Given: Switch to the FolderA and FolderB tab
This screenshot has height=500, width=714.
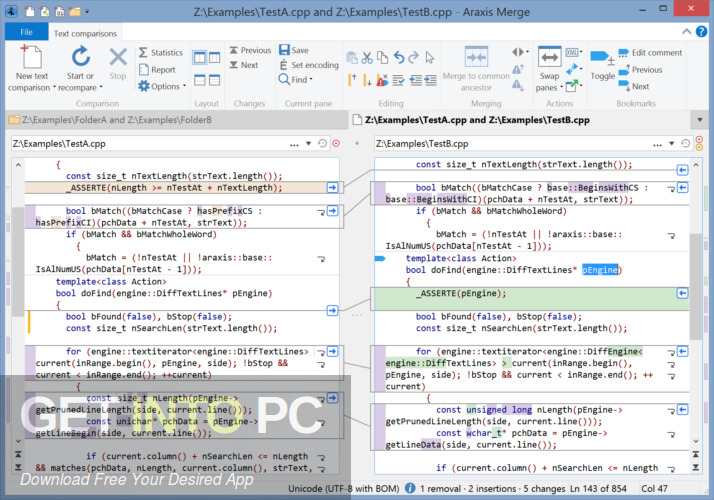Looking at the screenshot, I should [x=176, y=120].
